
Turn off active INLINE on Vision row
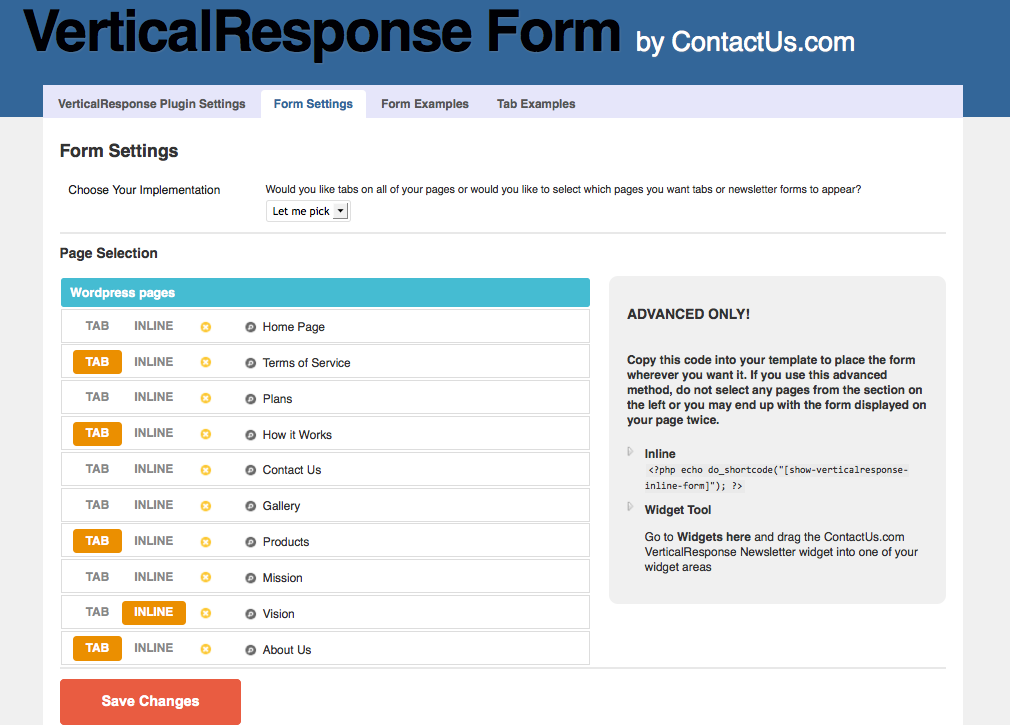[x=154, y=613]
